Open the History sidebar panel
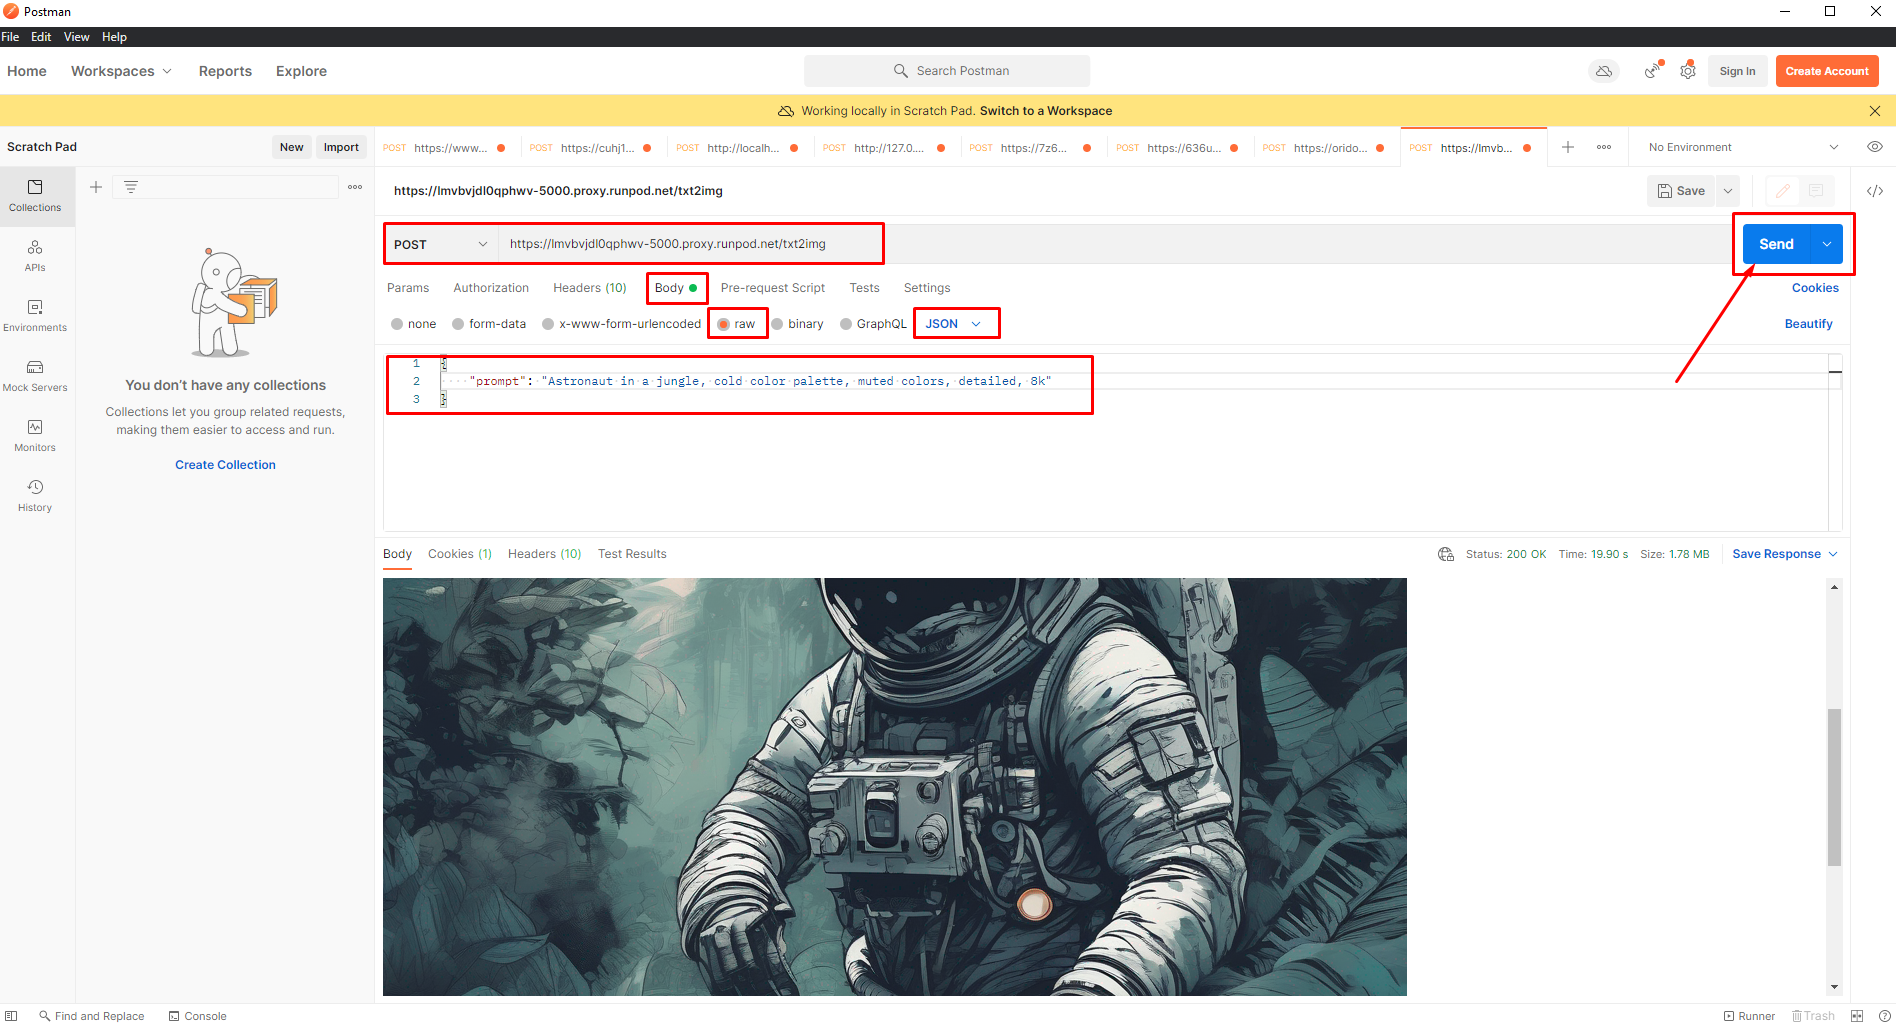This screenshot has width=1896, height=1026. click(35, 495)
